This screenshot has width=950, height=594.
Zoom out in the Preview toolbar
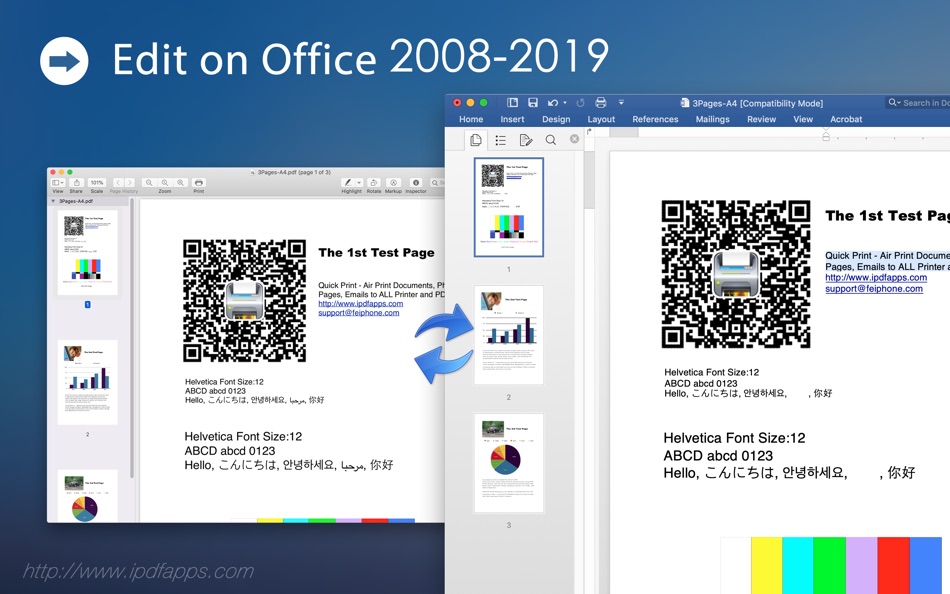[149, 182]
